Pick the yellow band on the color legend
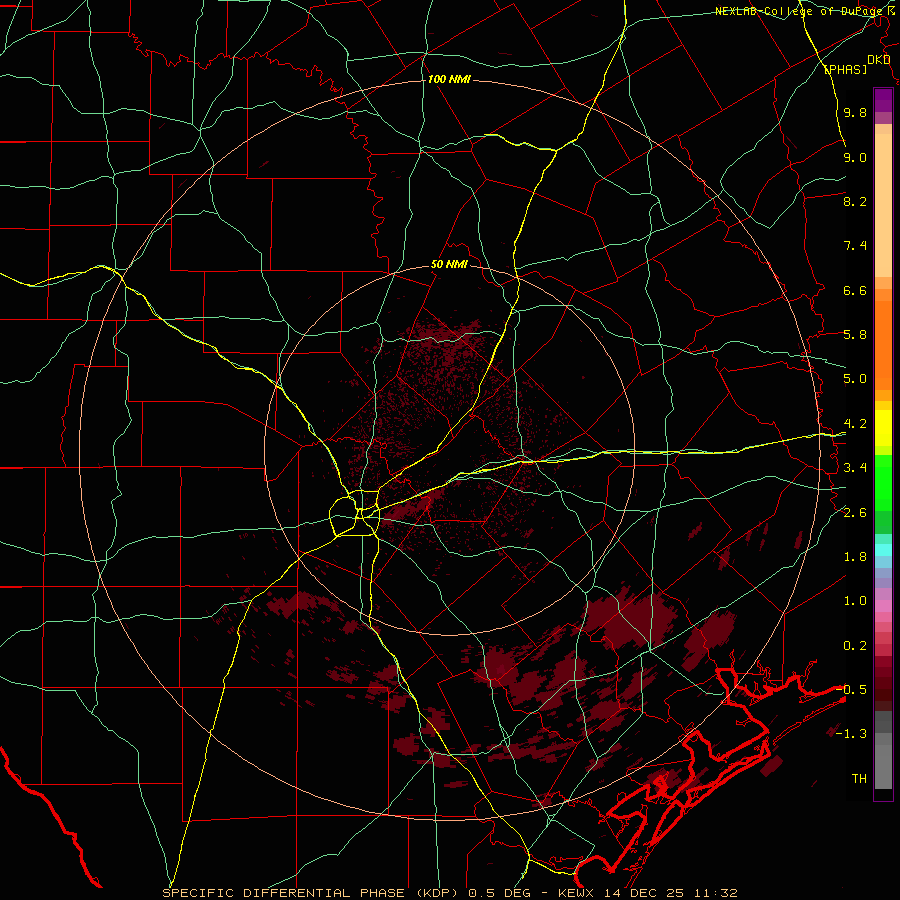Viewport: 900px width, 900px height. pyautogui.click(x=883, y=428)
